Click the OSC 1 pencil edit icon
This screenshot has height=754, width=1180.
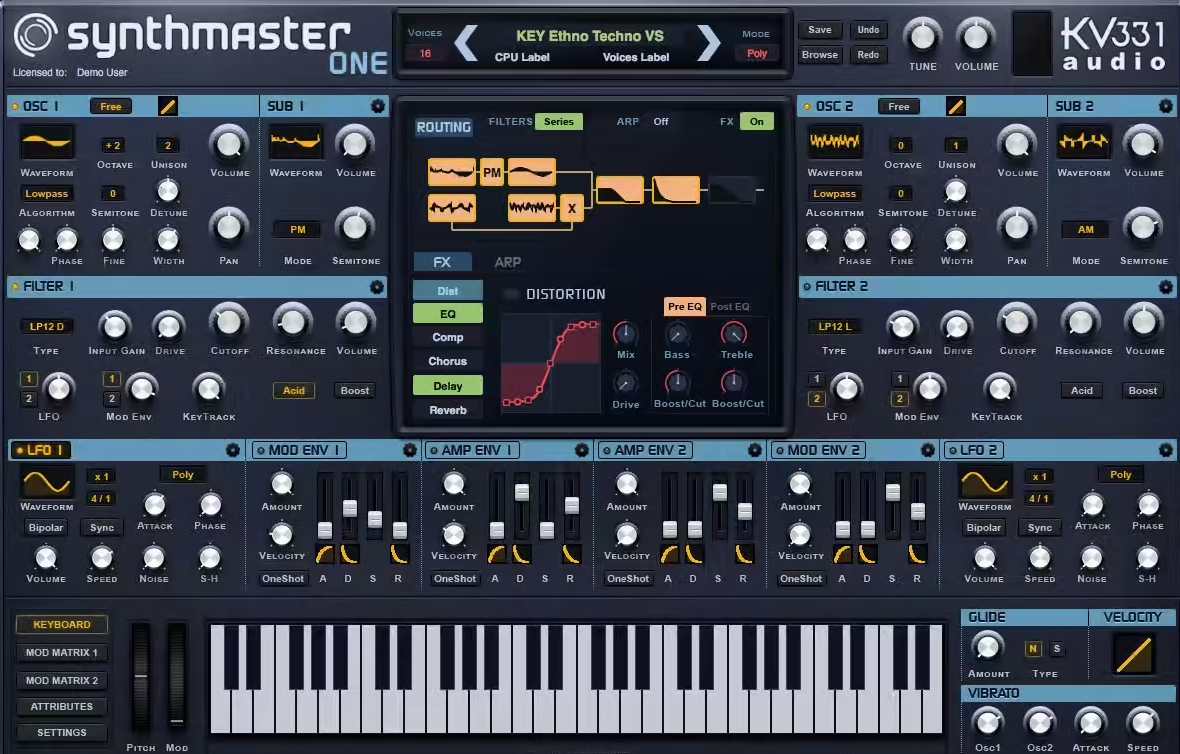click(168, 106)
